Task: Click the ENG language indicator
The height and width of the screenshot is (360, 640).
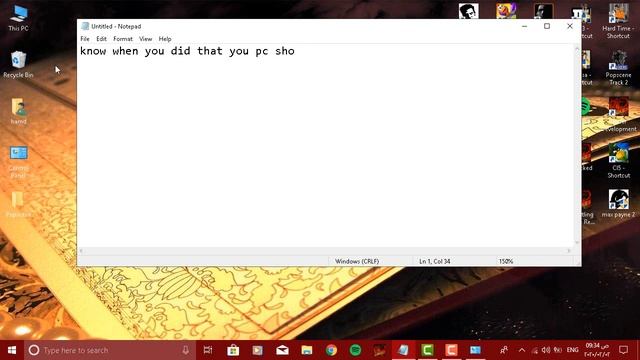Action: click(x=573, y=350)
